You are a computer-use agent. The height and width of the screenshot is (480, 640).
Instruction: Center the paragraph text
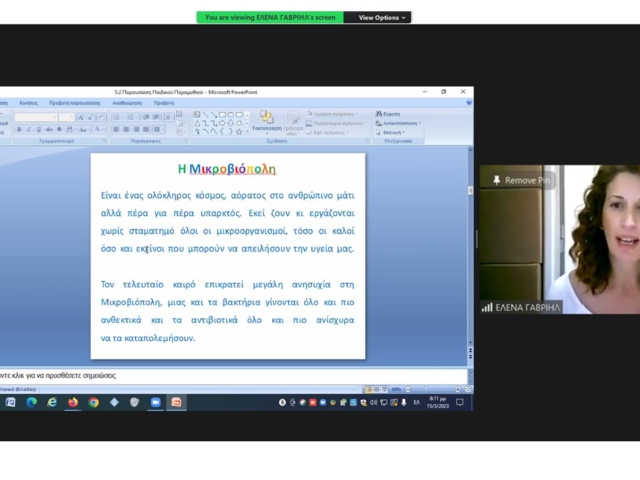126,129
